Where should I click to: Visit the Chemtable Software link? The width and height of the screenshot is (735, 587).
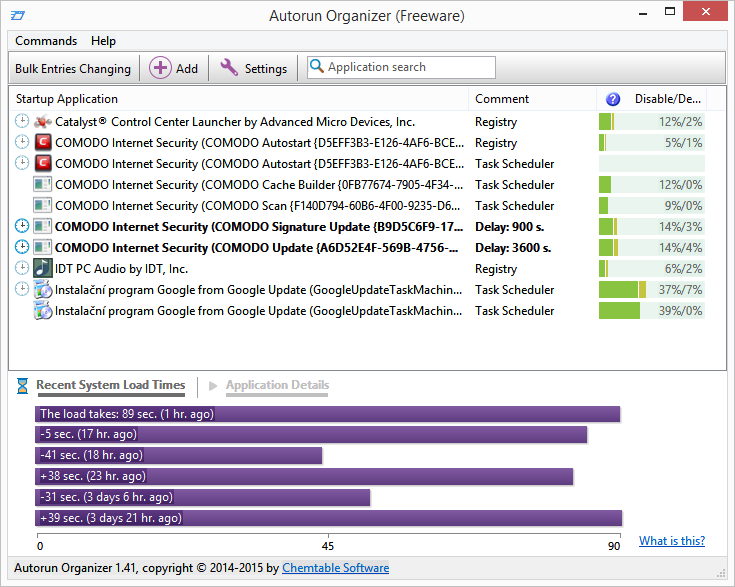[x=336, y=568]
